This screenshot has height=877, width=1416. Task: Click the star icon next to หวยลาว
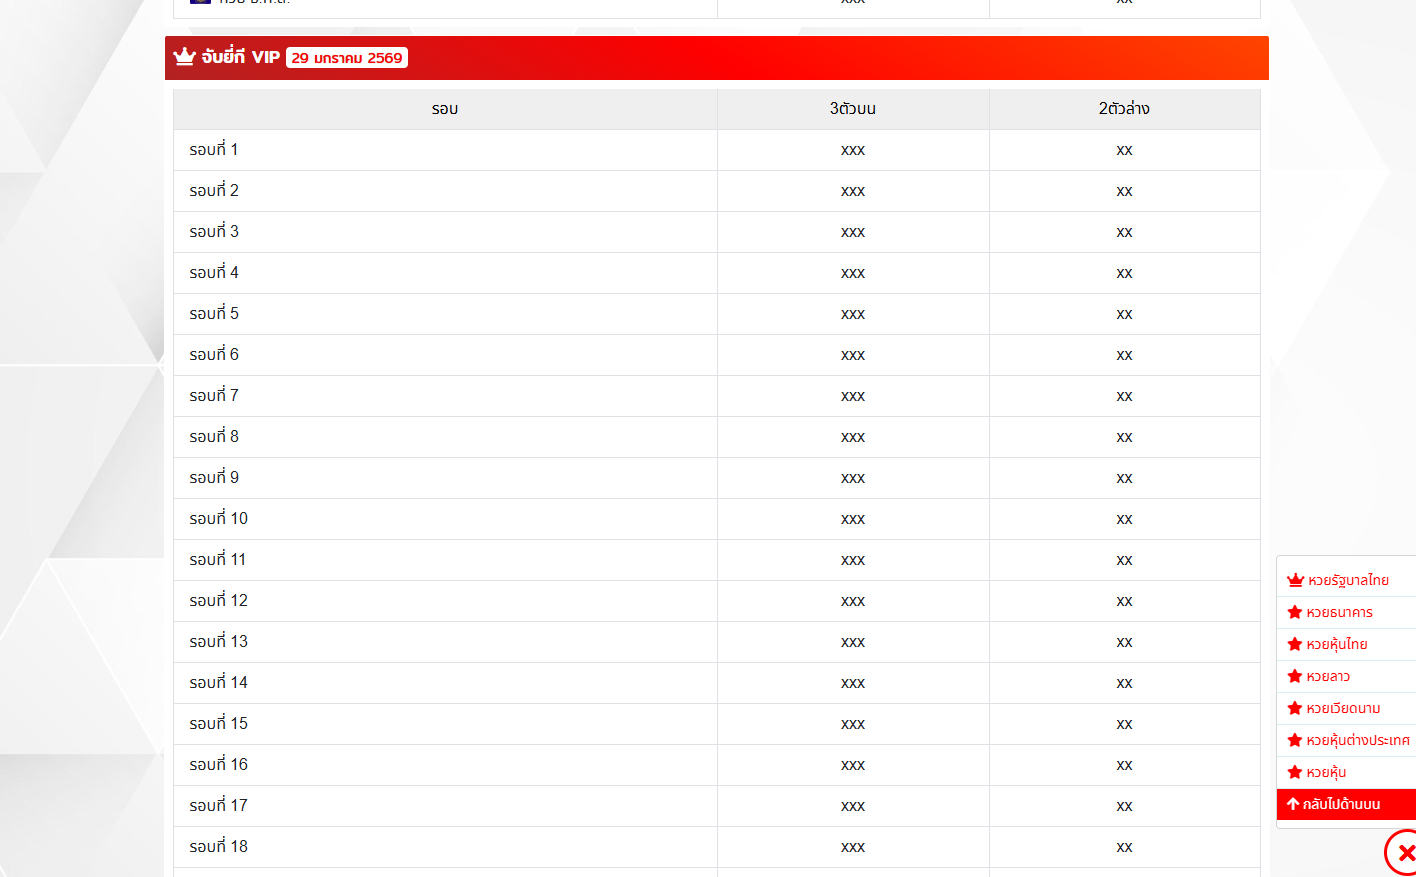coord(1294,676)
